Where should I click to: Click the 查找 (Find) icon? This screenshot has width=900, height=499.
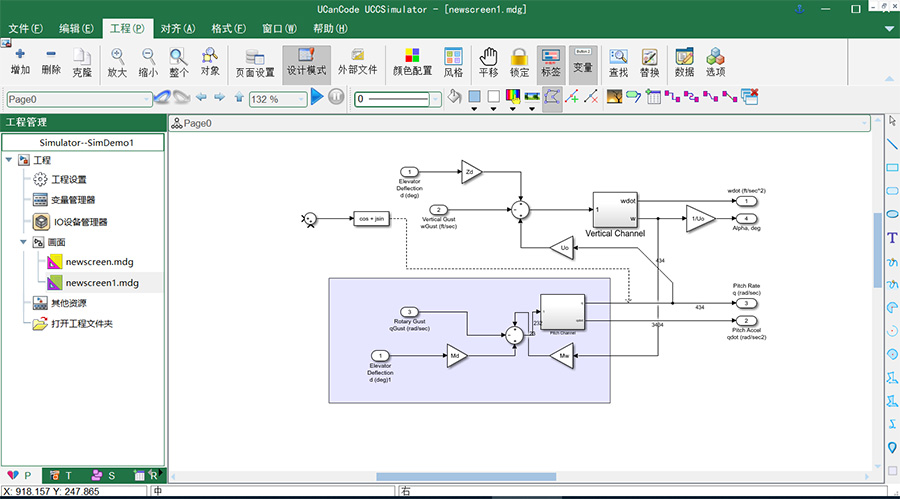[x=618, y=62]
